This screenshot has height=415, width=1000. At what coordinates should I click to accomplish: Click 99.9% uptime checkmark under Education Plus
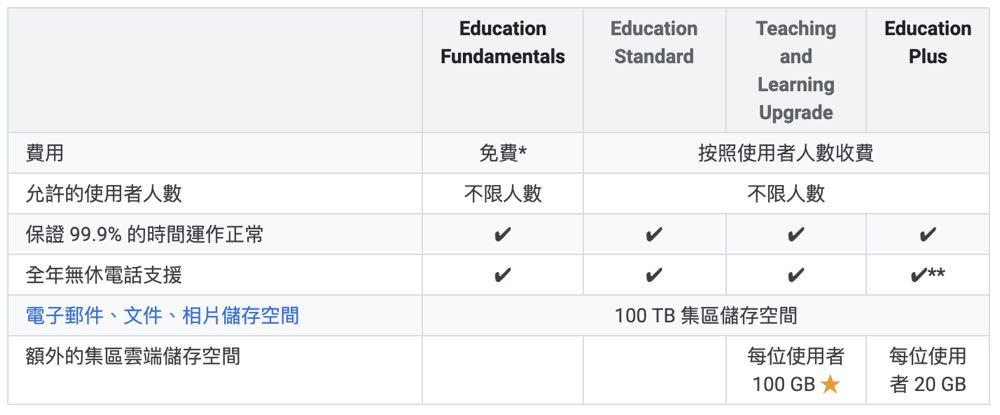pyautogui.click(x=927, y=235)
